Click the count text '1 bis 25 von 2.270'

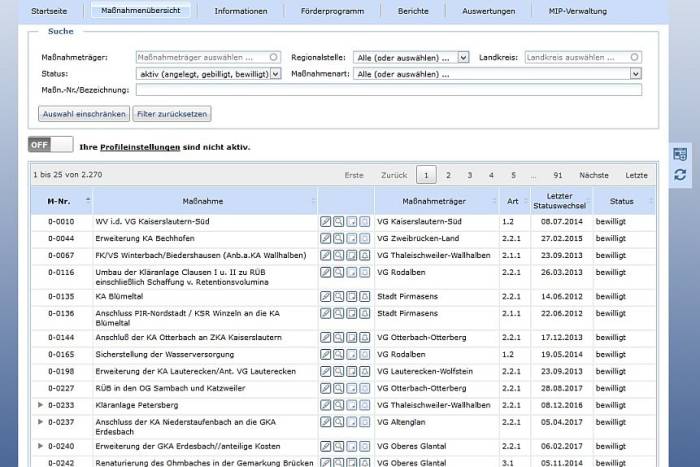(67, 175)
